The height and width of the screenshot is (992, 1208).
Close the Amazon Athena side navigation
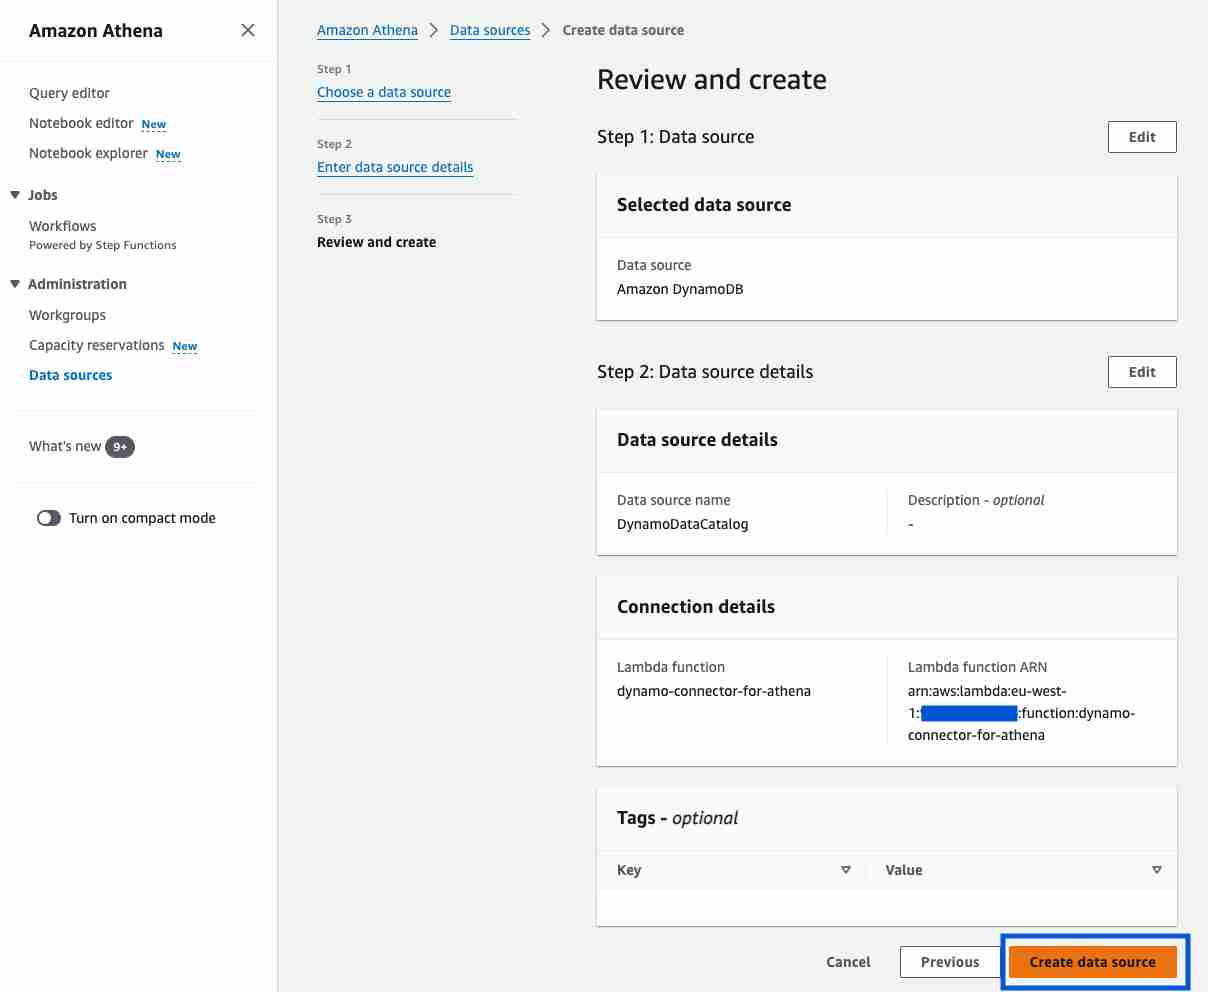tap(248, 30)
